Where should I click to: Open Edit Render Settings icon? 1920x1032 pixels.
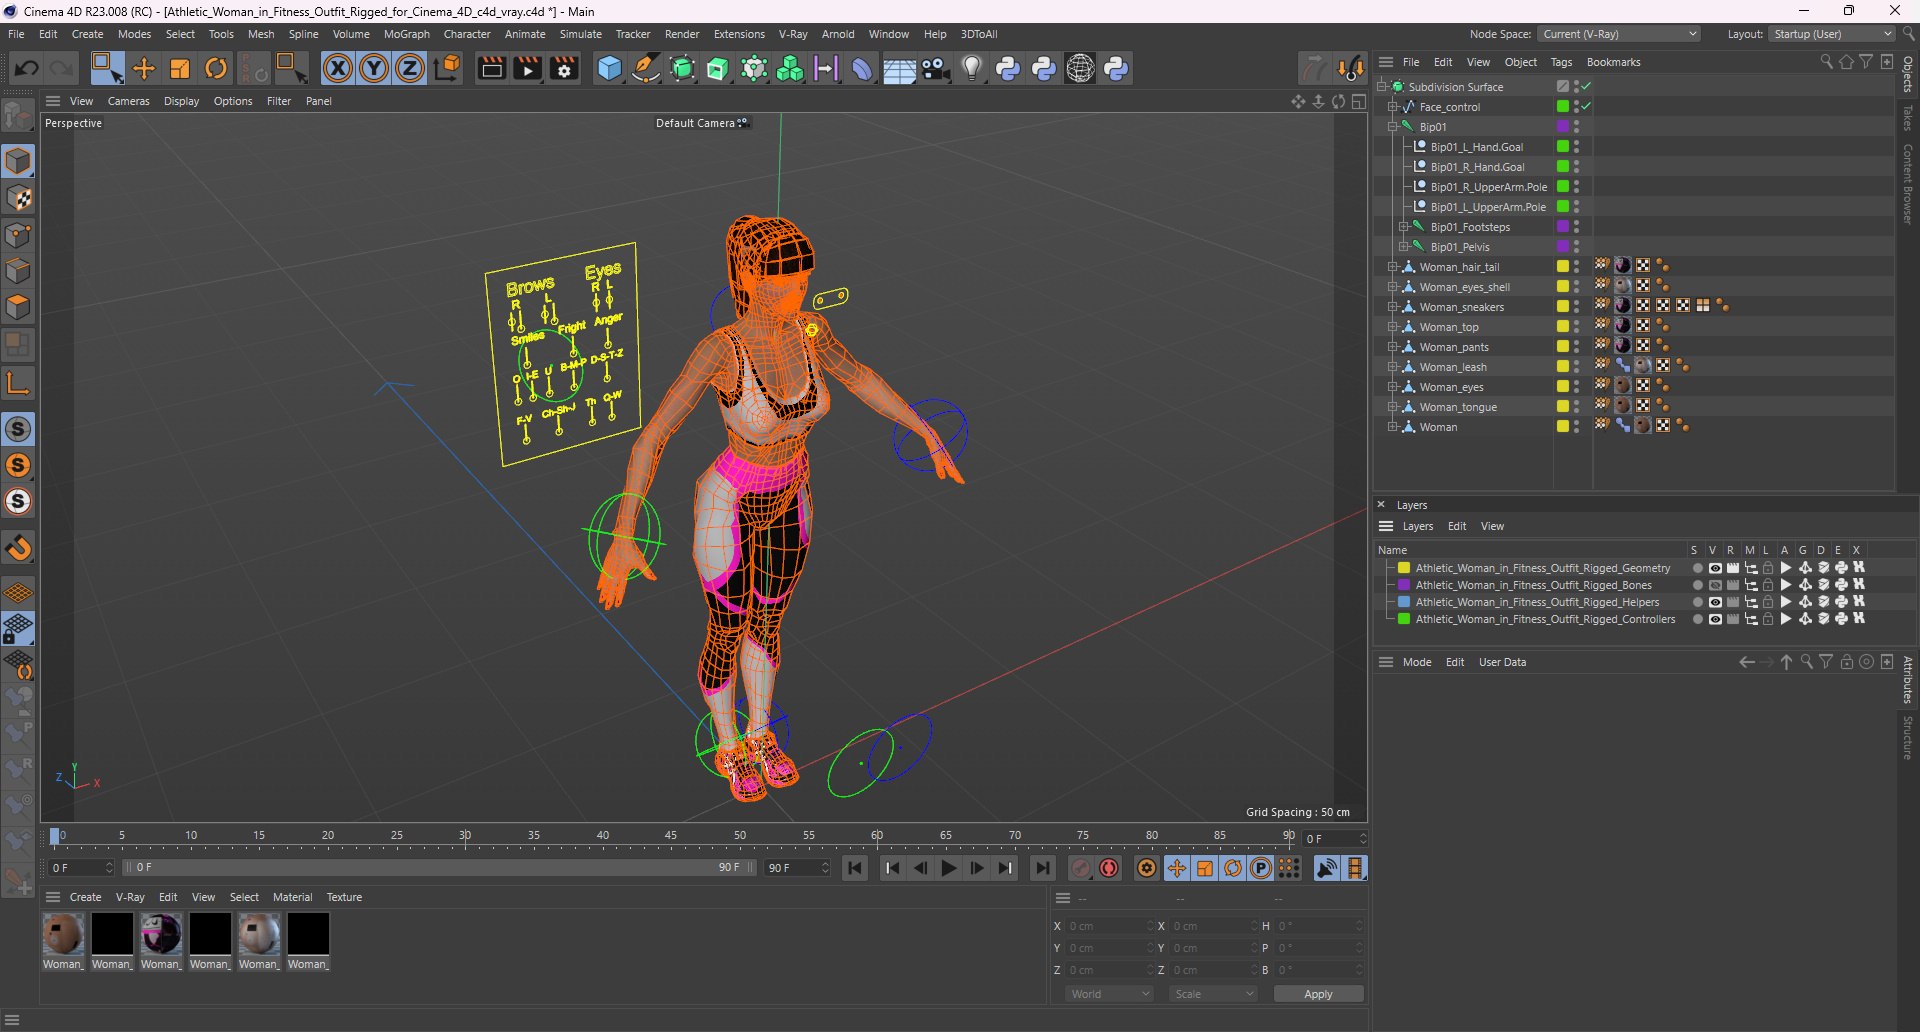point(564,69)
